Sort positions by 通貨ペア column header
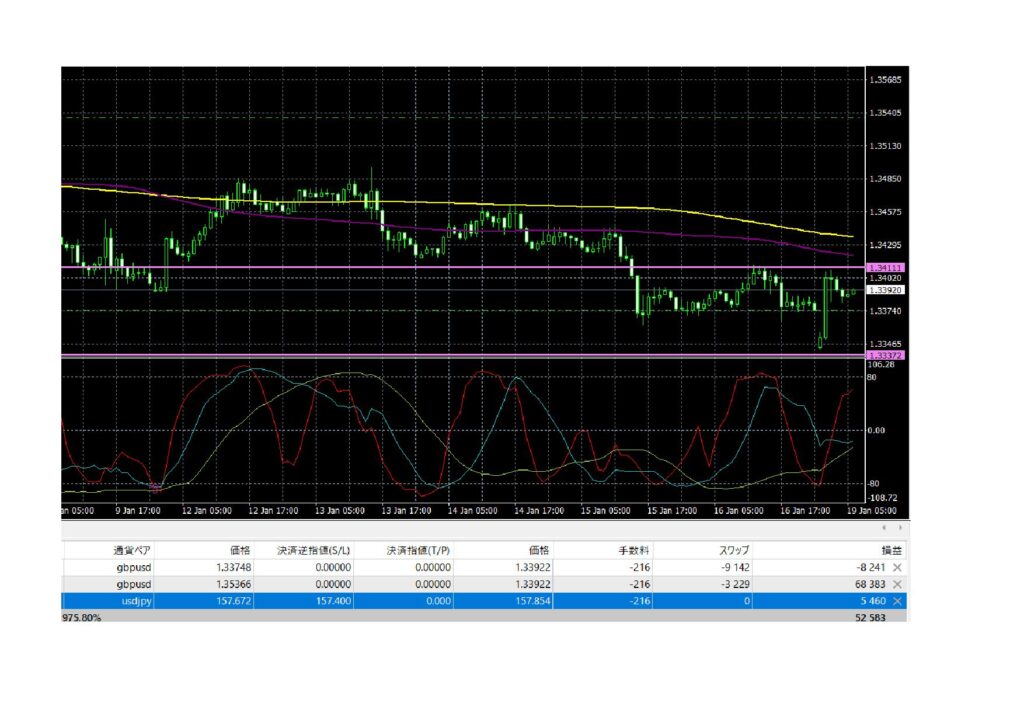The image size is (1024, 724). pos(132,550)
